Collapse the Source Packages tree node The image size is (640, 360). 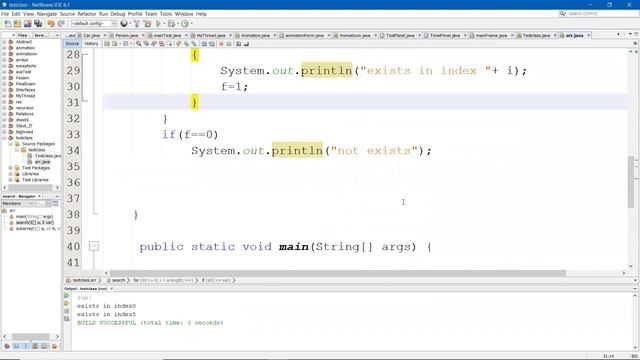(x=11, y=144)
